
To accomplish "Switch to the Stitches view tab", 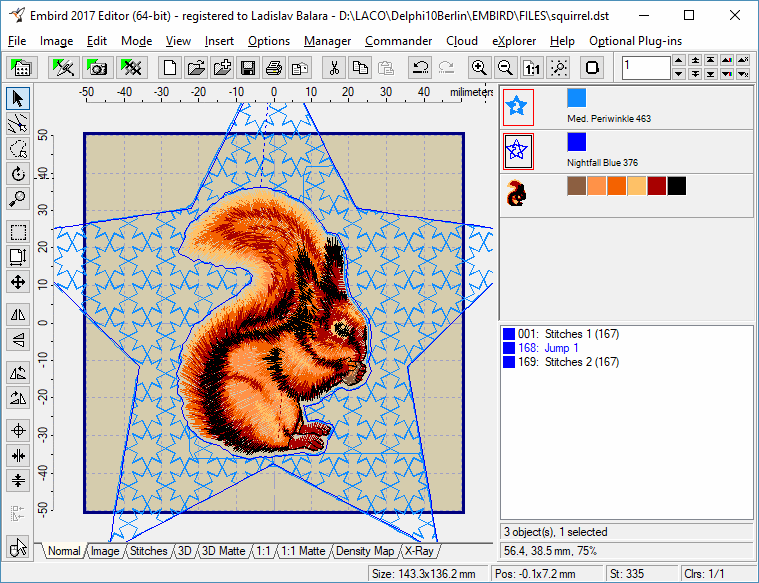I will pyautogui.click(x=149, y=551).
